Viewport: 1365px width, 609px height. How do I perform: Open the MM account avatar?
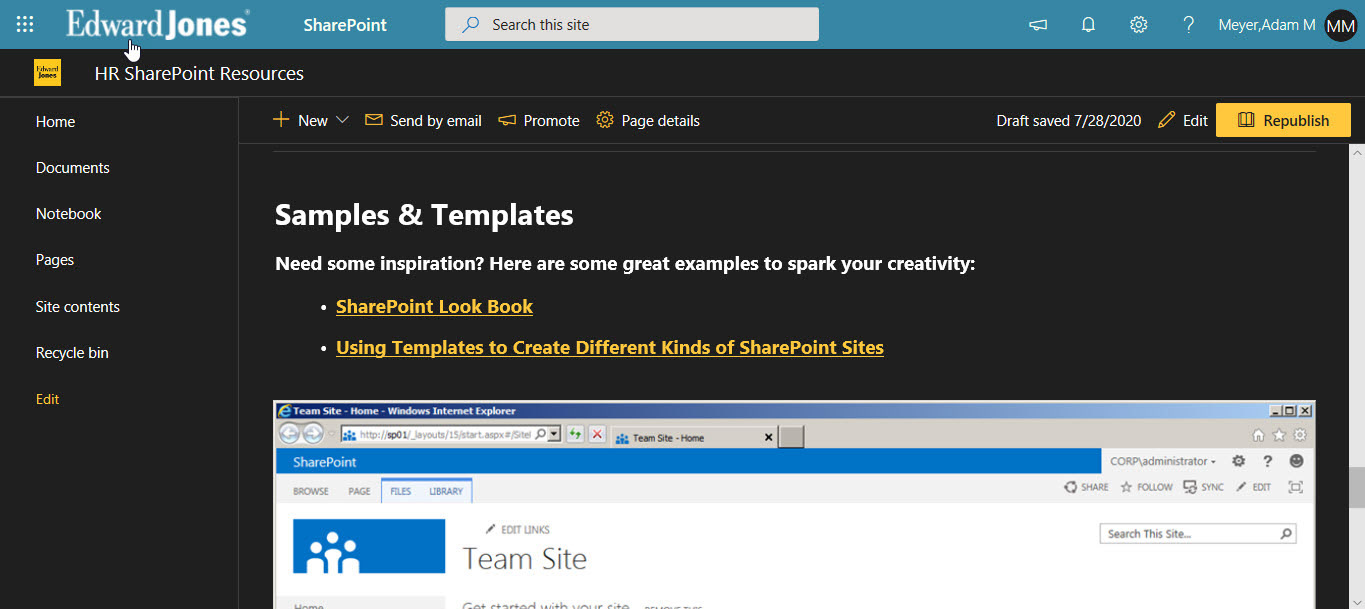click(1340, 25)
